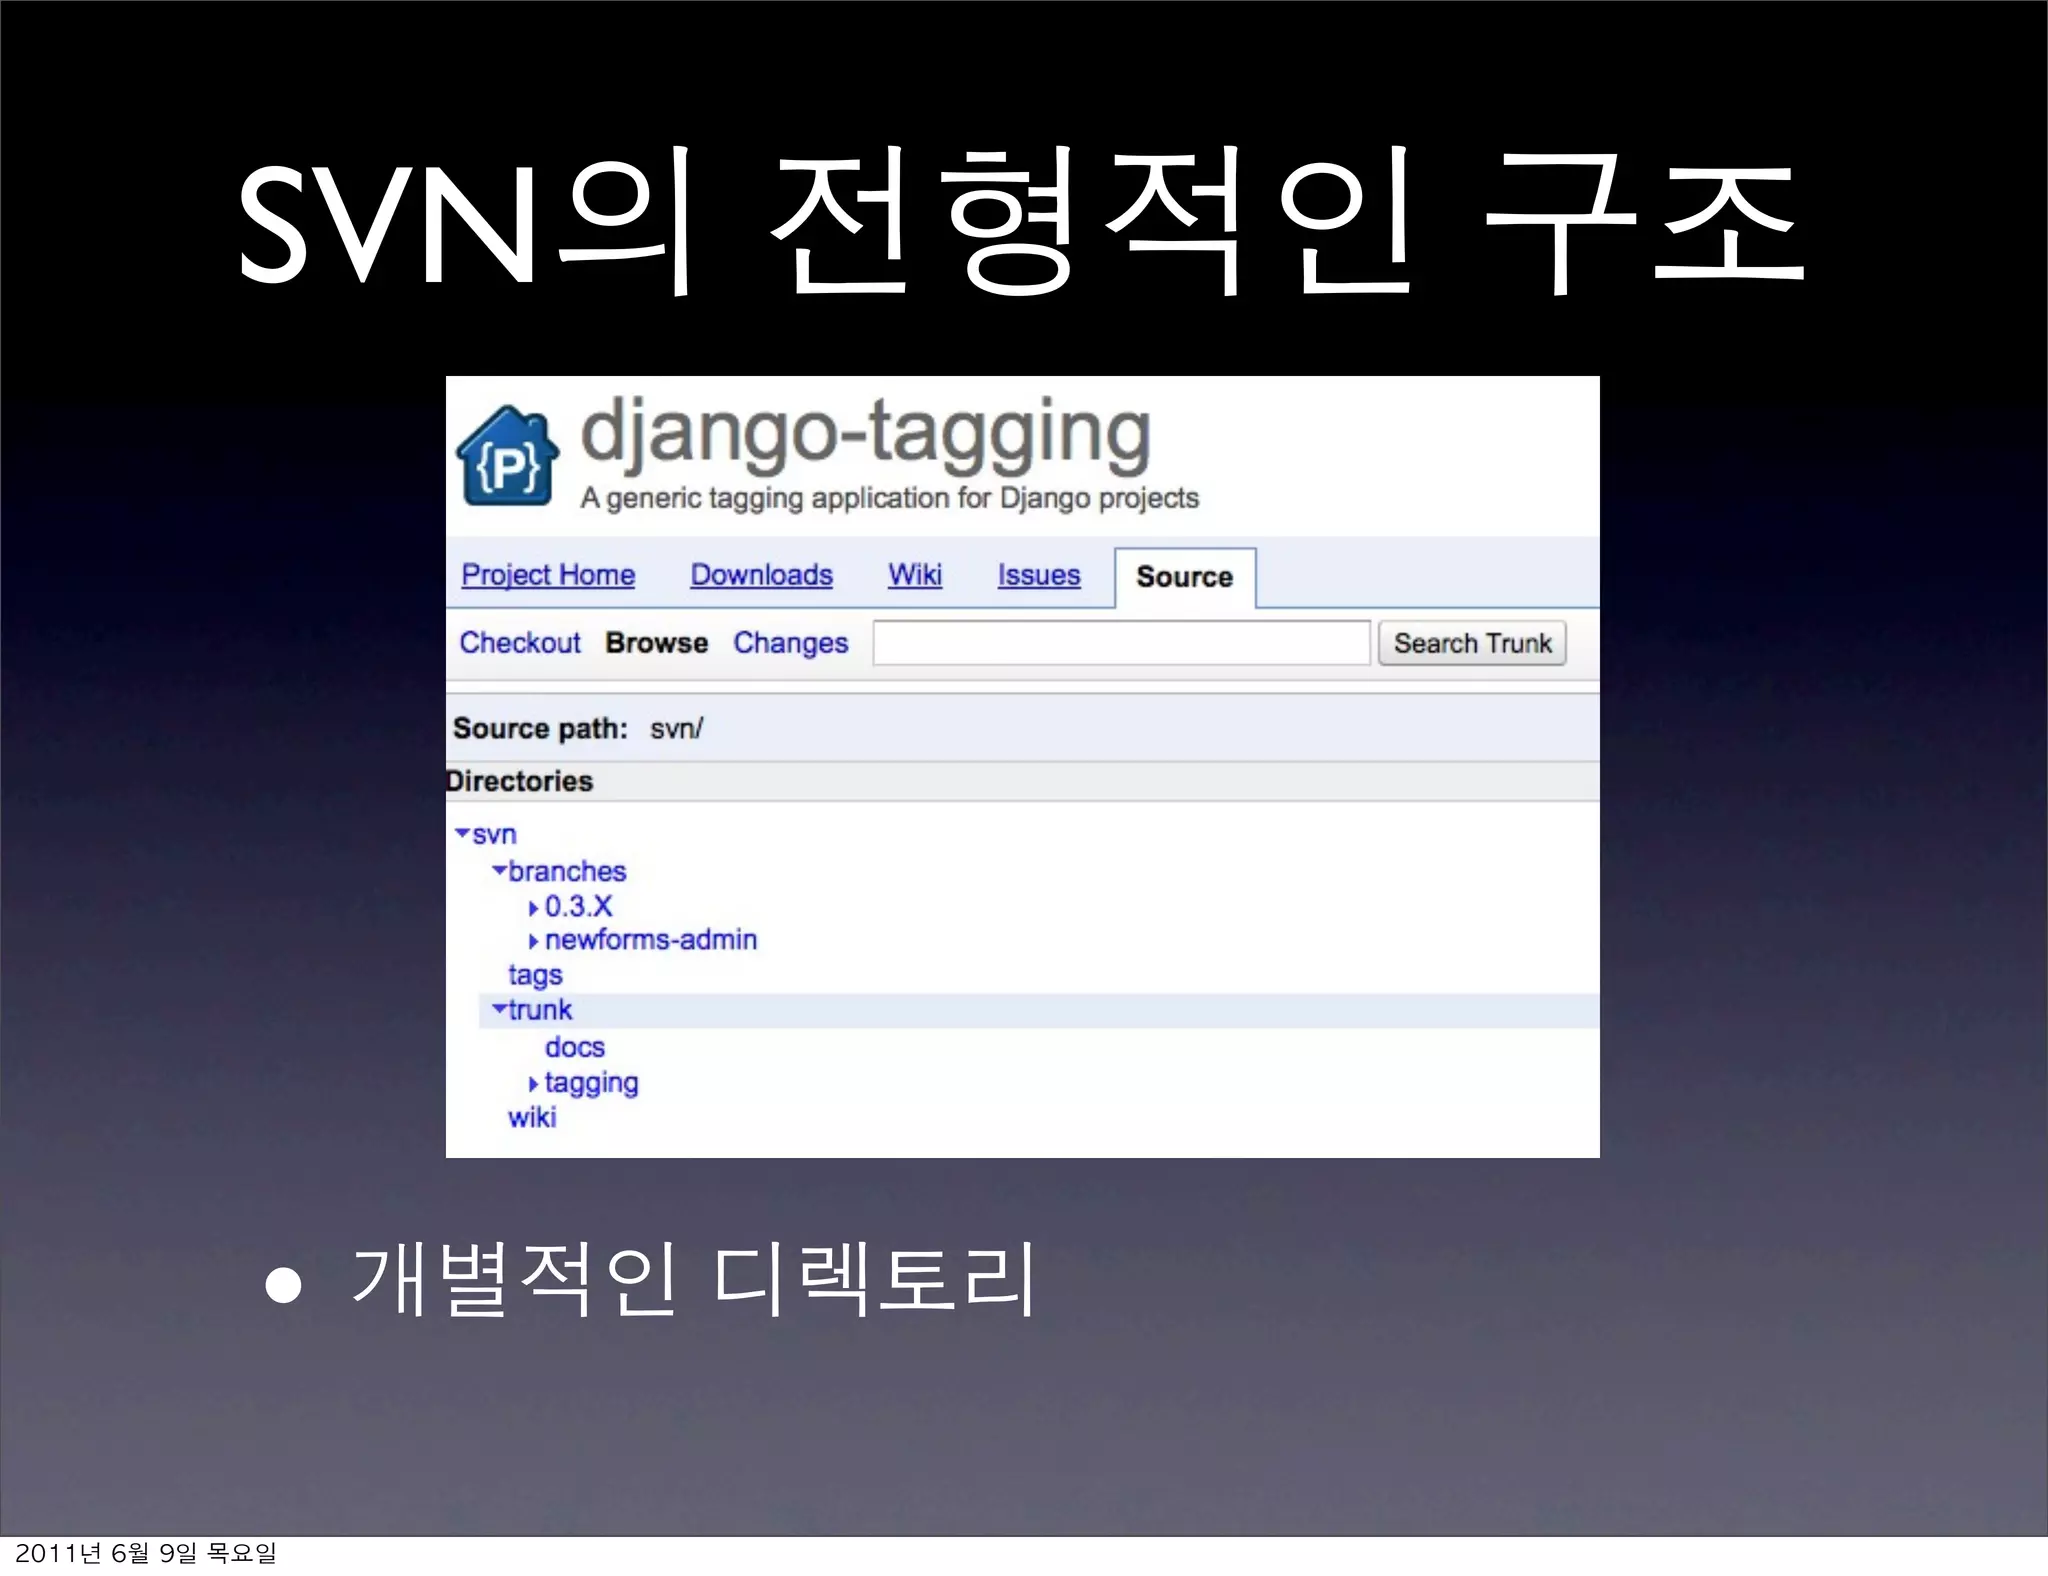Select the trunk directory
The height and width of the screenshot is (1576, 2048).
point(540,1010)
